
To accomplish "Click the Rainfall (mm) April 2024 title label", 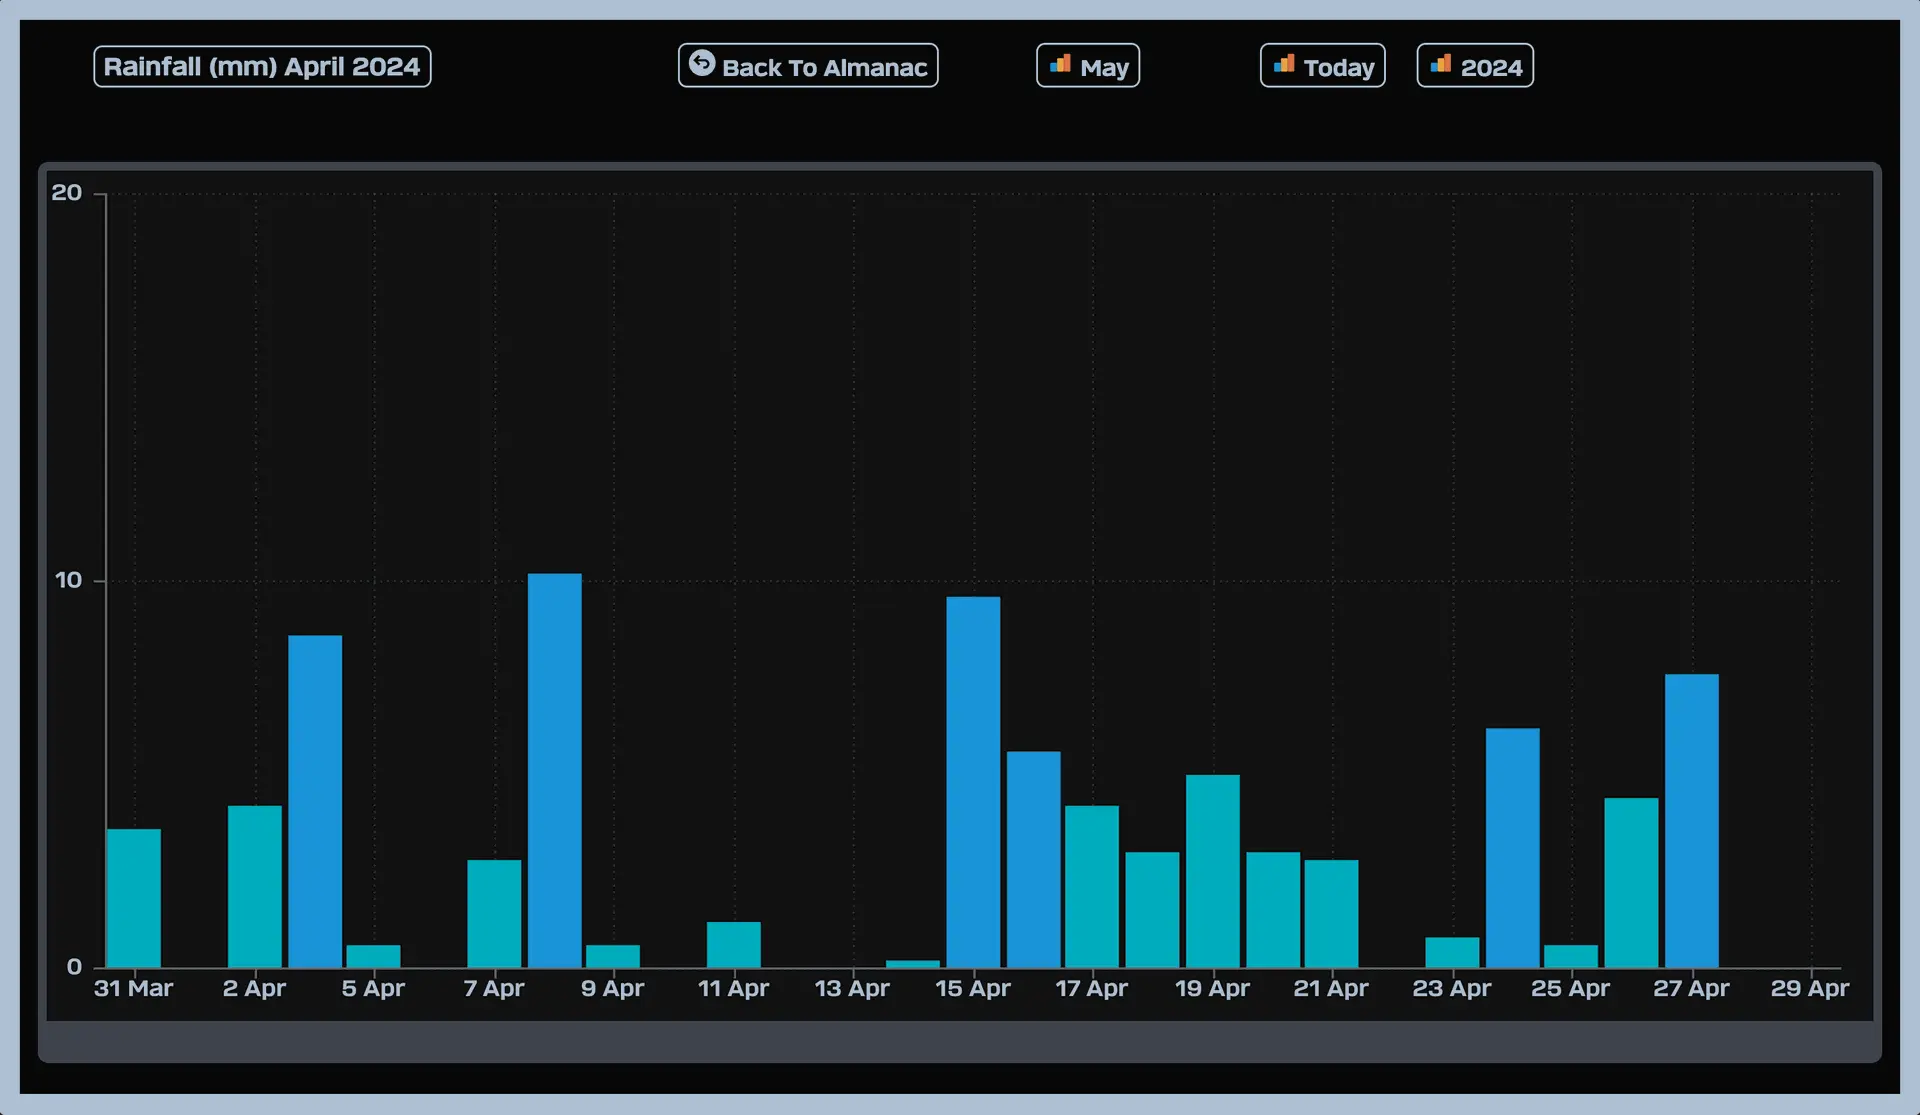I will click(x=262, y=67).
